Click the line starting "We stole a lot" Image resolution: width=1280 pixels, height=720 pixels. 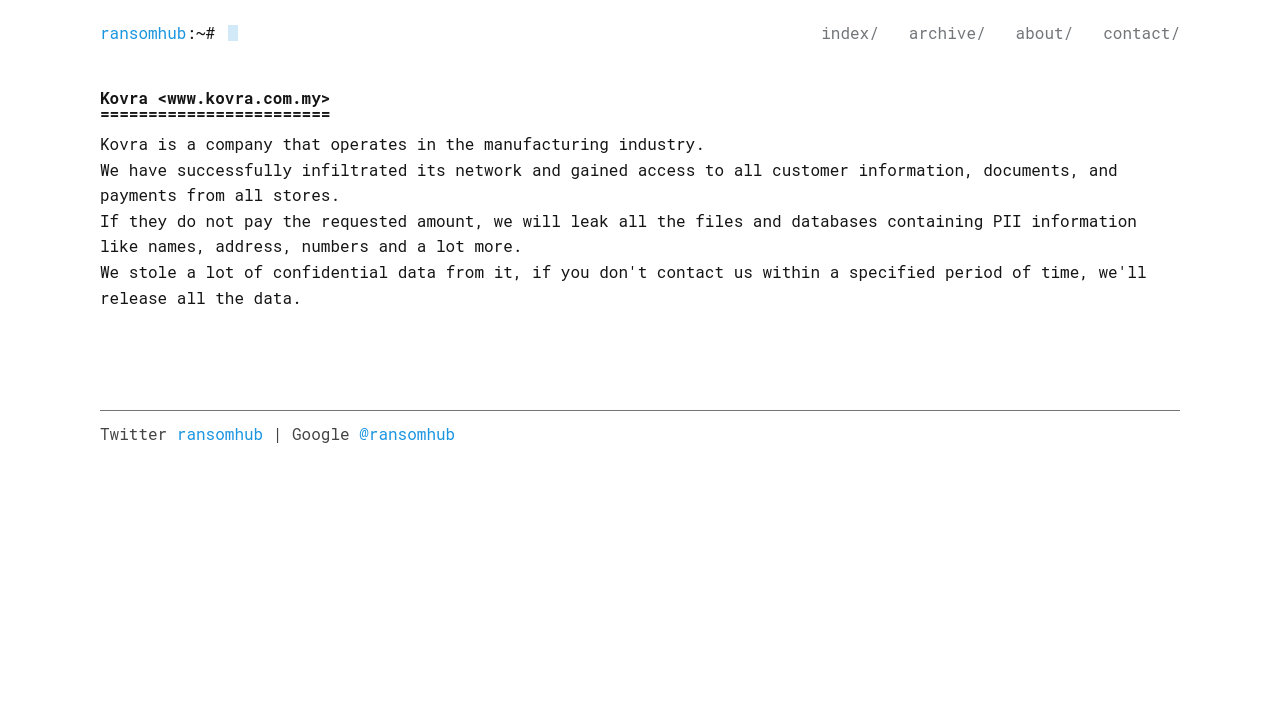coord(623,272)
